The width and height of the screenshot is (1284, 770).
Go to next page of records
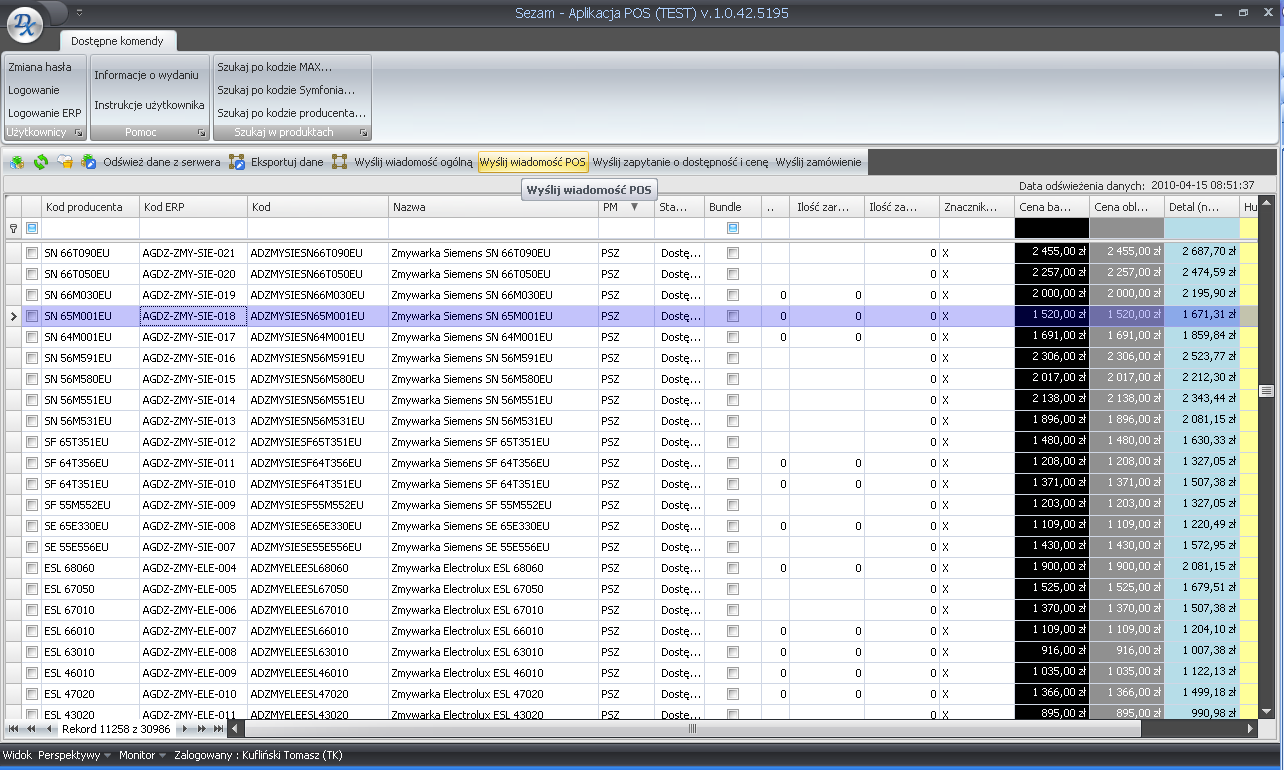[201, 729]
